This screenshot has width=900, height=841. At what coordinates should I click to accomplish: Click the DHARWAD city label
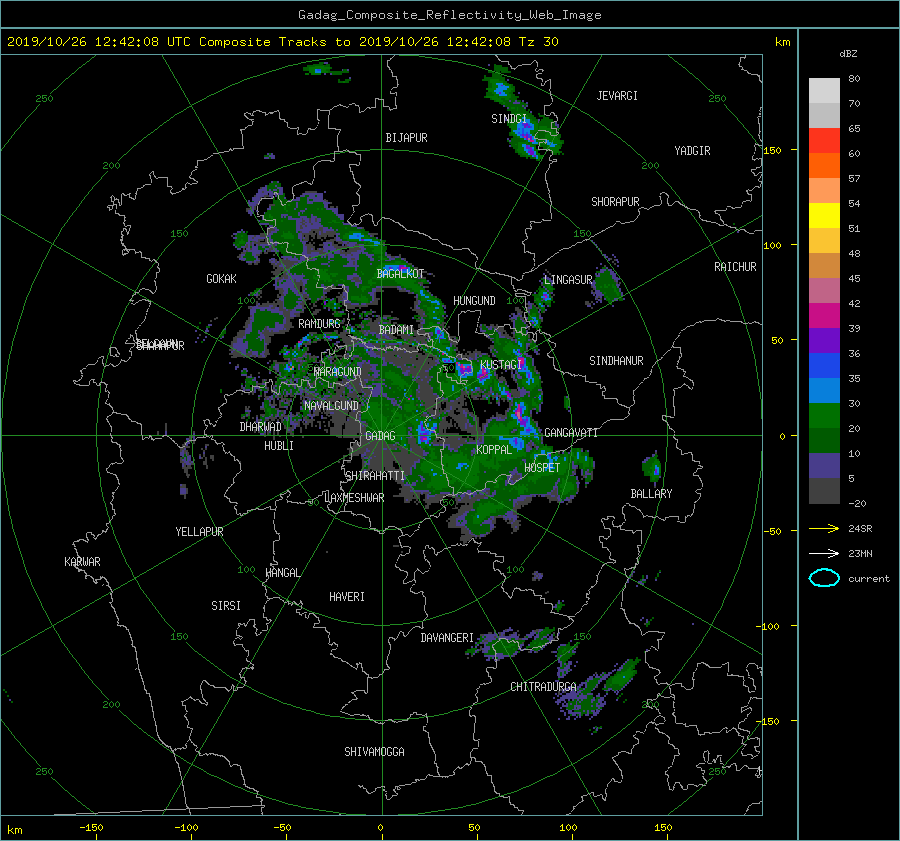pyautogui.click(x=261, y=427)
